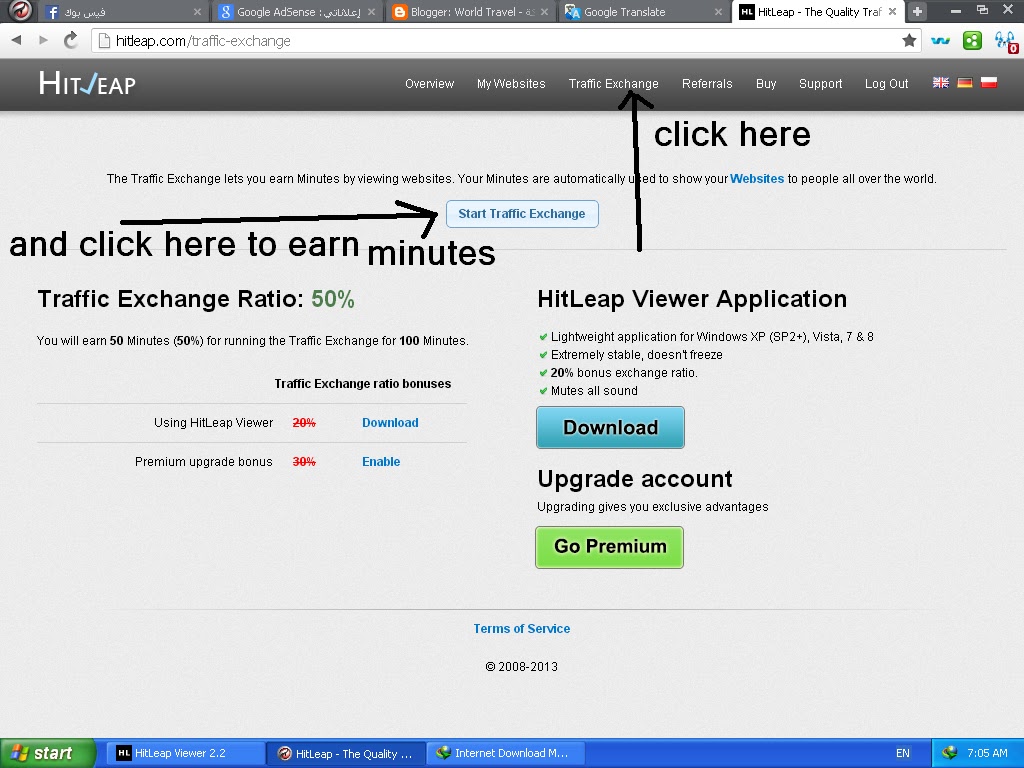Click the address bar URL field
Image resolution: width=1024 pixels, height=768 pixels.
(506, 40)
